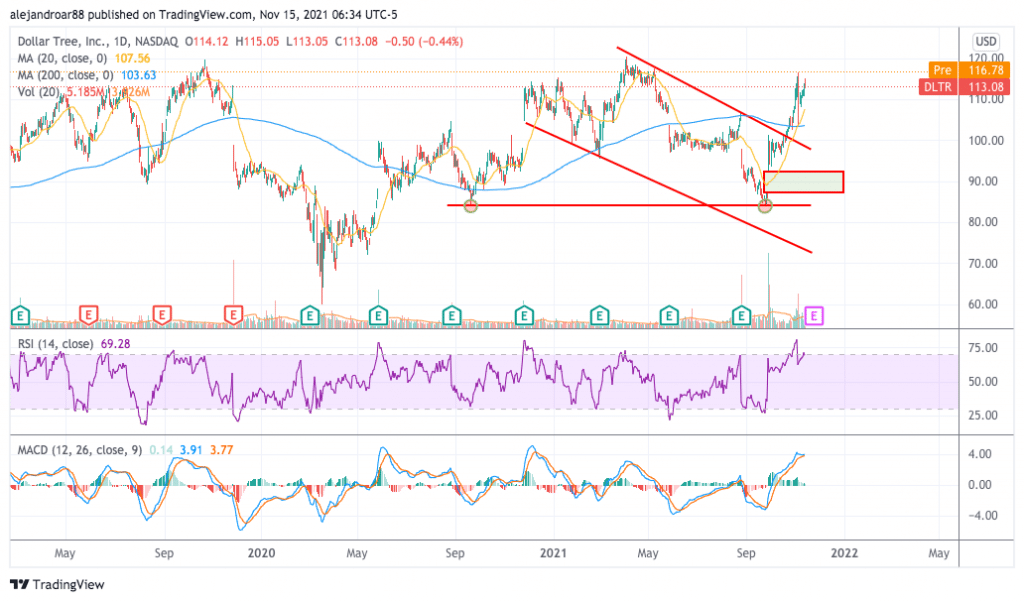
Task: Click the MACD 4.00 axis label
Action: pyautogui.click(x=980, y=454)
